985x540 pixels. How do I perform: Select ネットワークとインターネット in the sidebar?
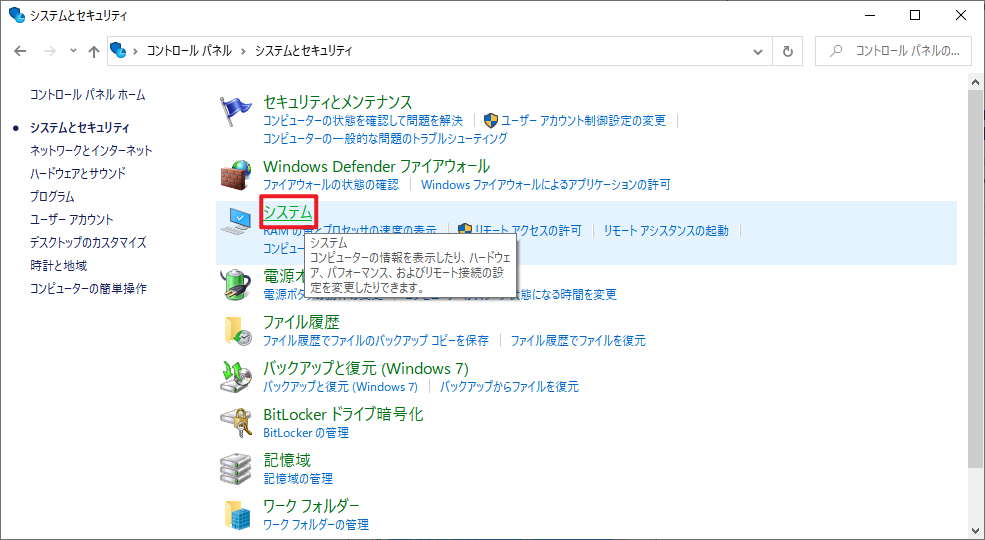[x=91, y=151]
